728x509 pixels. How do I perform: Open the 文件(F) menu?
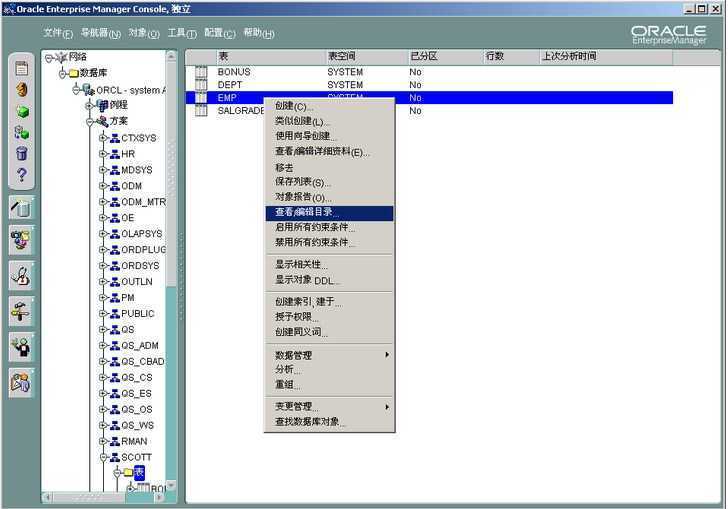58,33
